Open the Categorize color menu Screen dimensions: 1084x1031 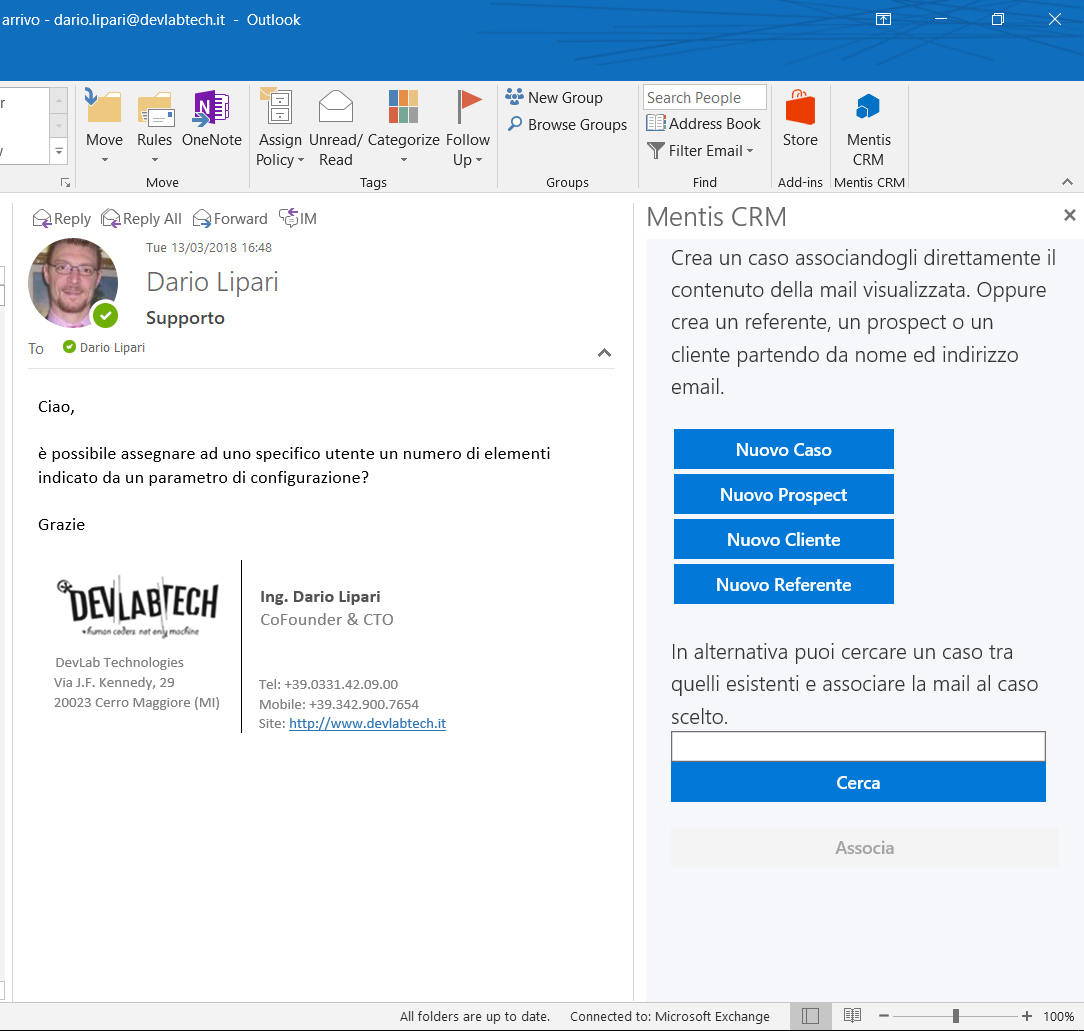pyautogui.click(x=403, y=127)
